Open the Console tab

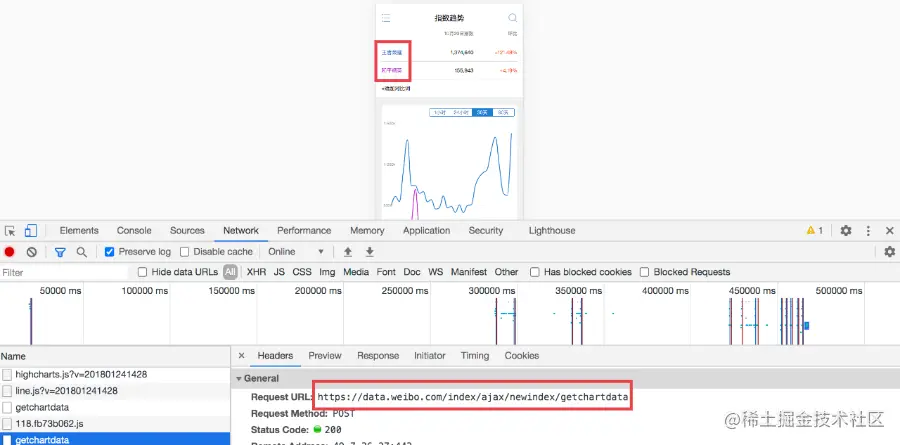click(134, 231)
